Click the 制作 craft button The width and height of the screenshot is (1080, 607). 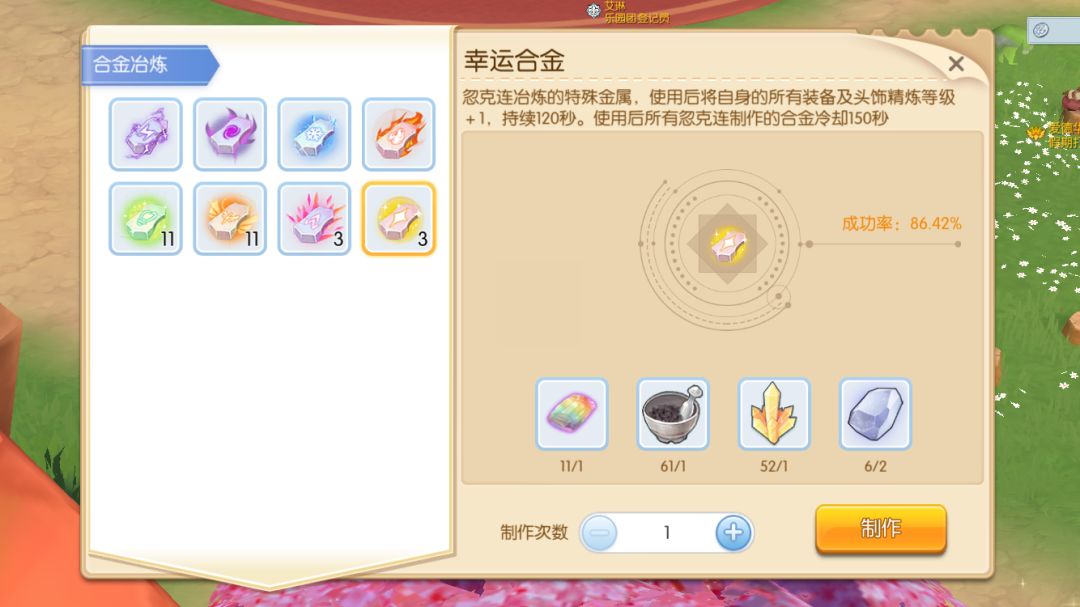click(881, 529)
